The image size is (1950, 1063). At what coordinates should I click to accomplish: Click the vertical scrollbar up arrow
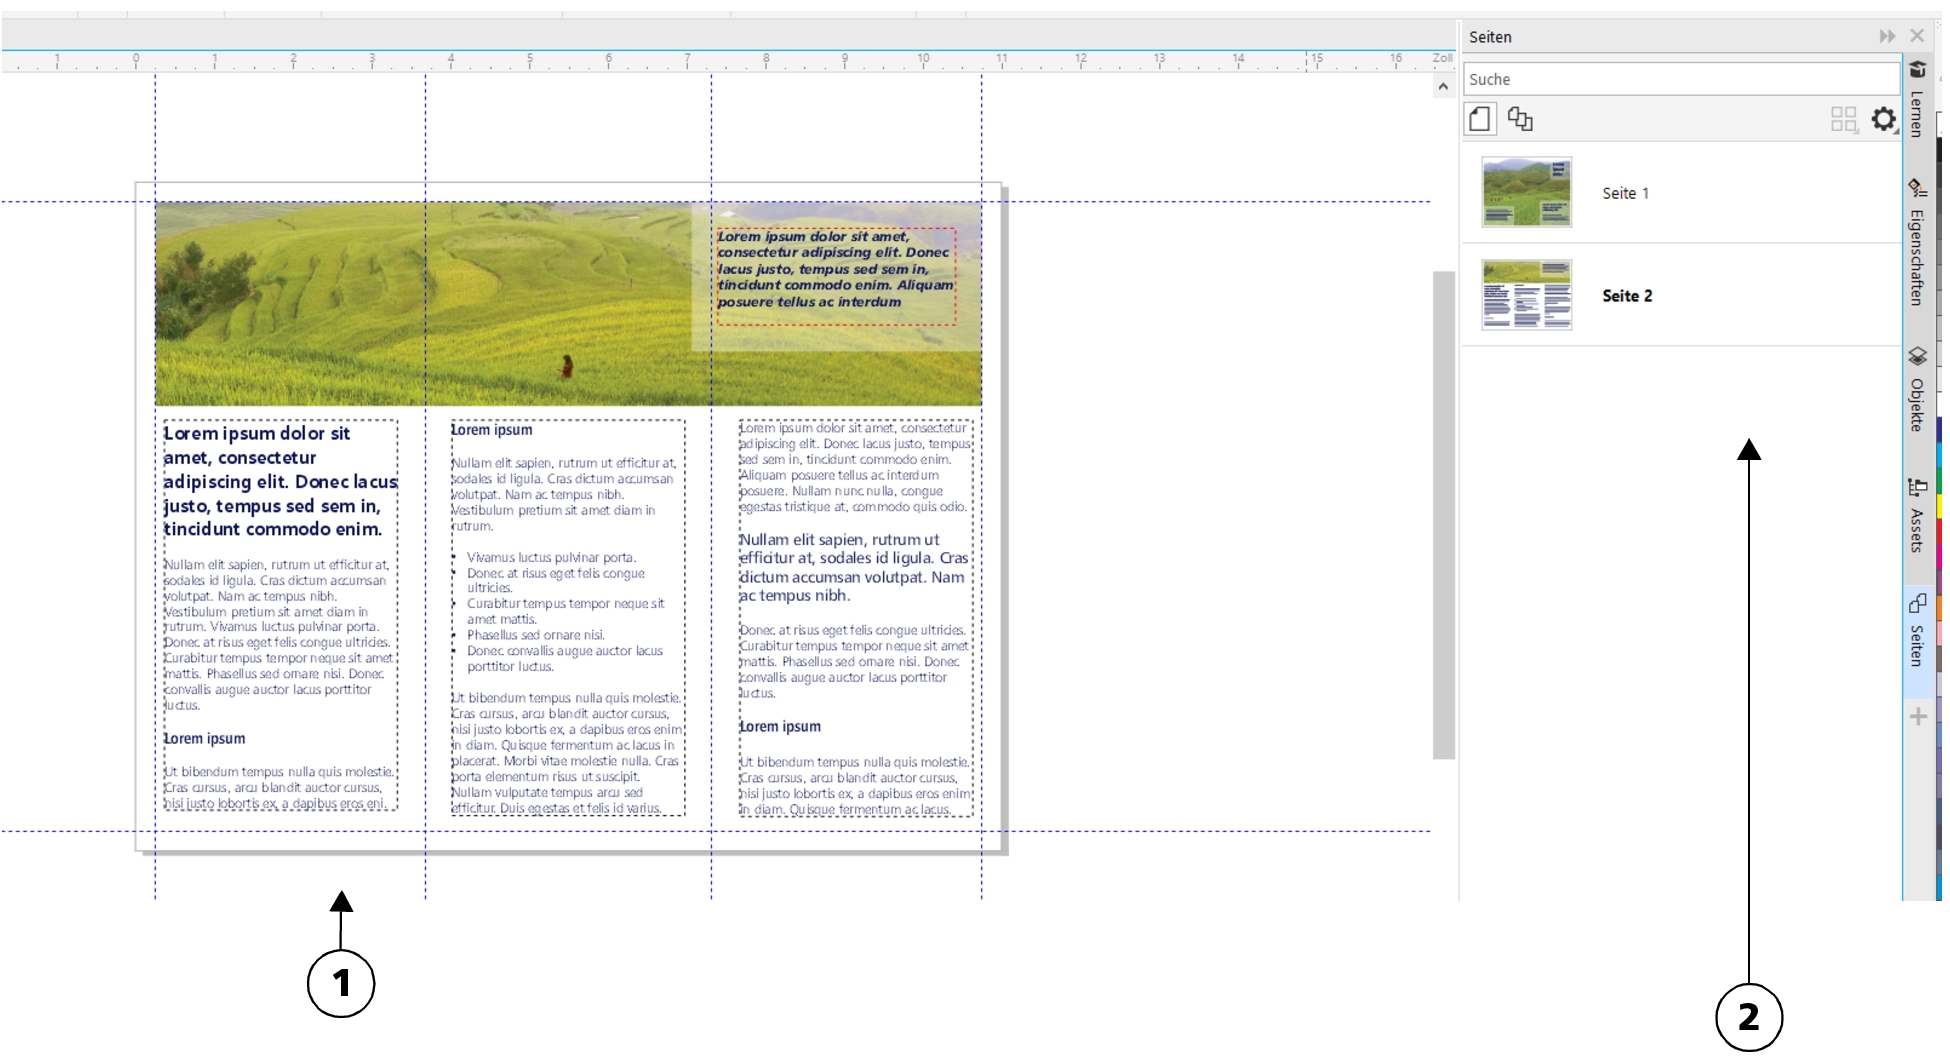pos(1442,87)
